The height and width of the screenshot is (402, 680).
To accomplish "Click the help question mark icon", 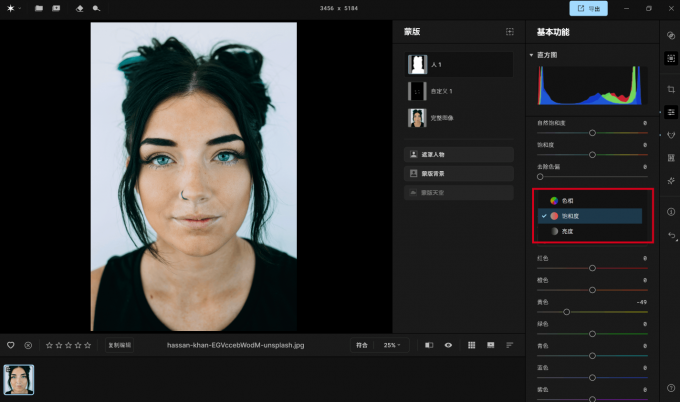I will pyautogui.click(x=671, y=388).
